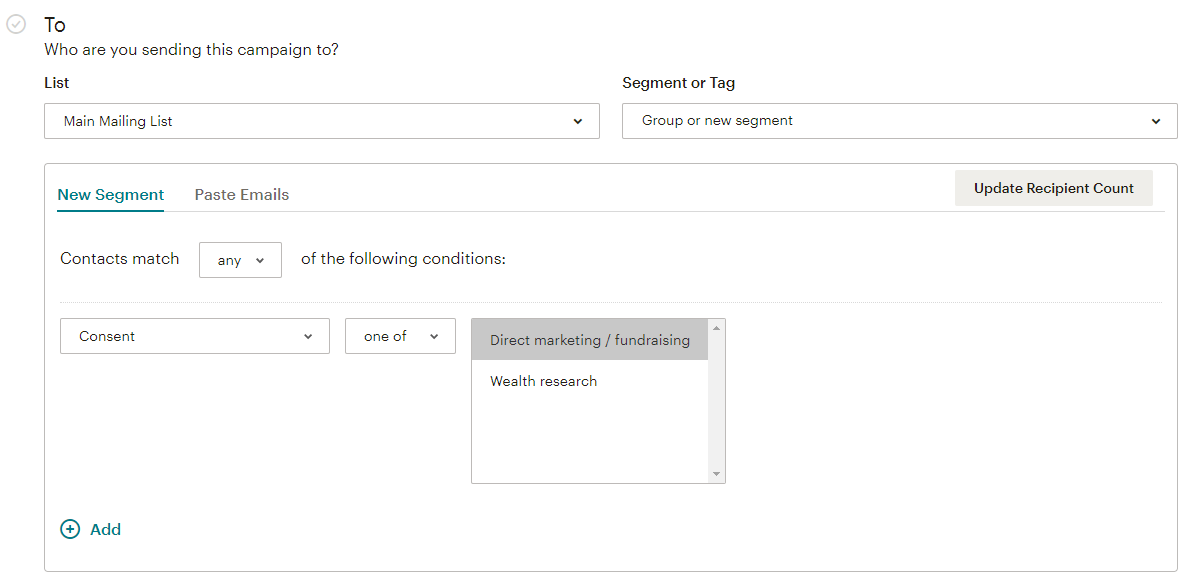This screenshot has height=578, width=1187.
Task: Add another segment condition
Action: point(91,529)
